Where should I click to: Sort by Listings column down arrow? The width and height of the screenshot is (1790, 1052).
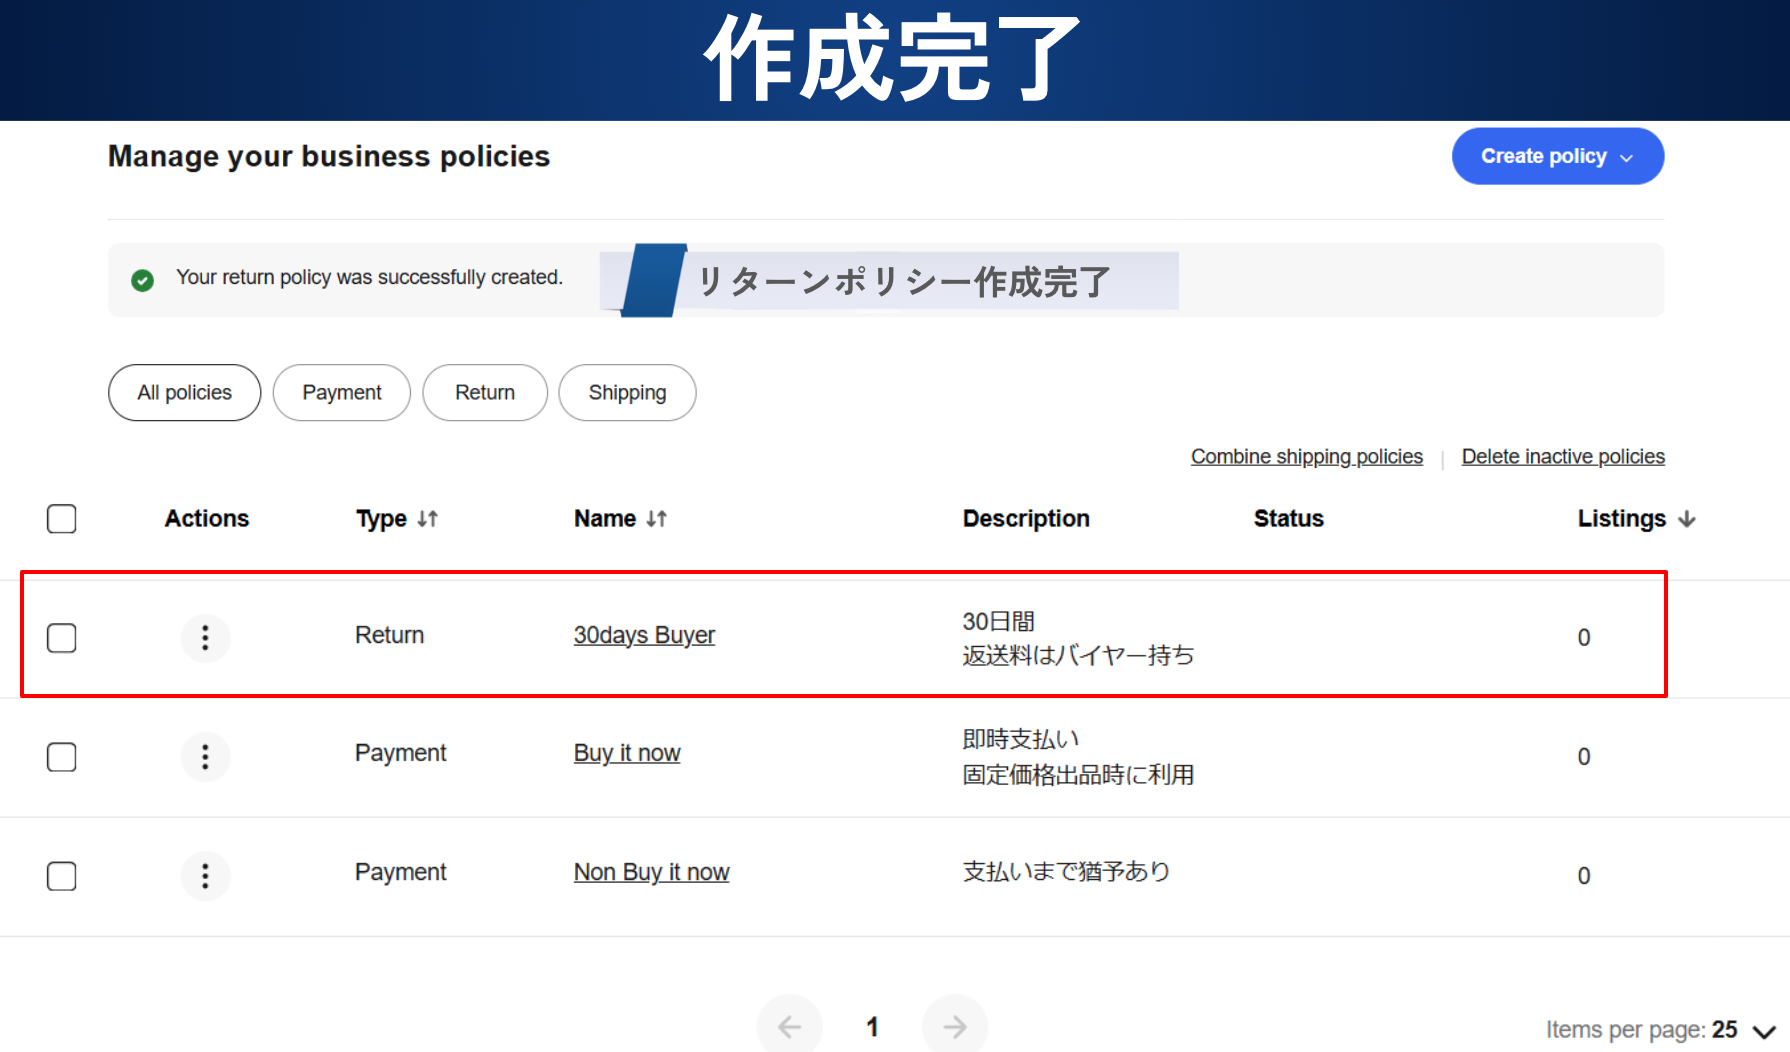pyautogui.click(x=1687, y=519)
